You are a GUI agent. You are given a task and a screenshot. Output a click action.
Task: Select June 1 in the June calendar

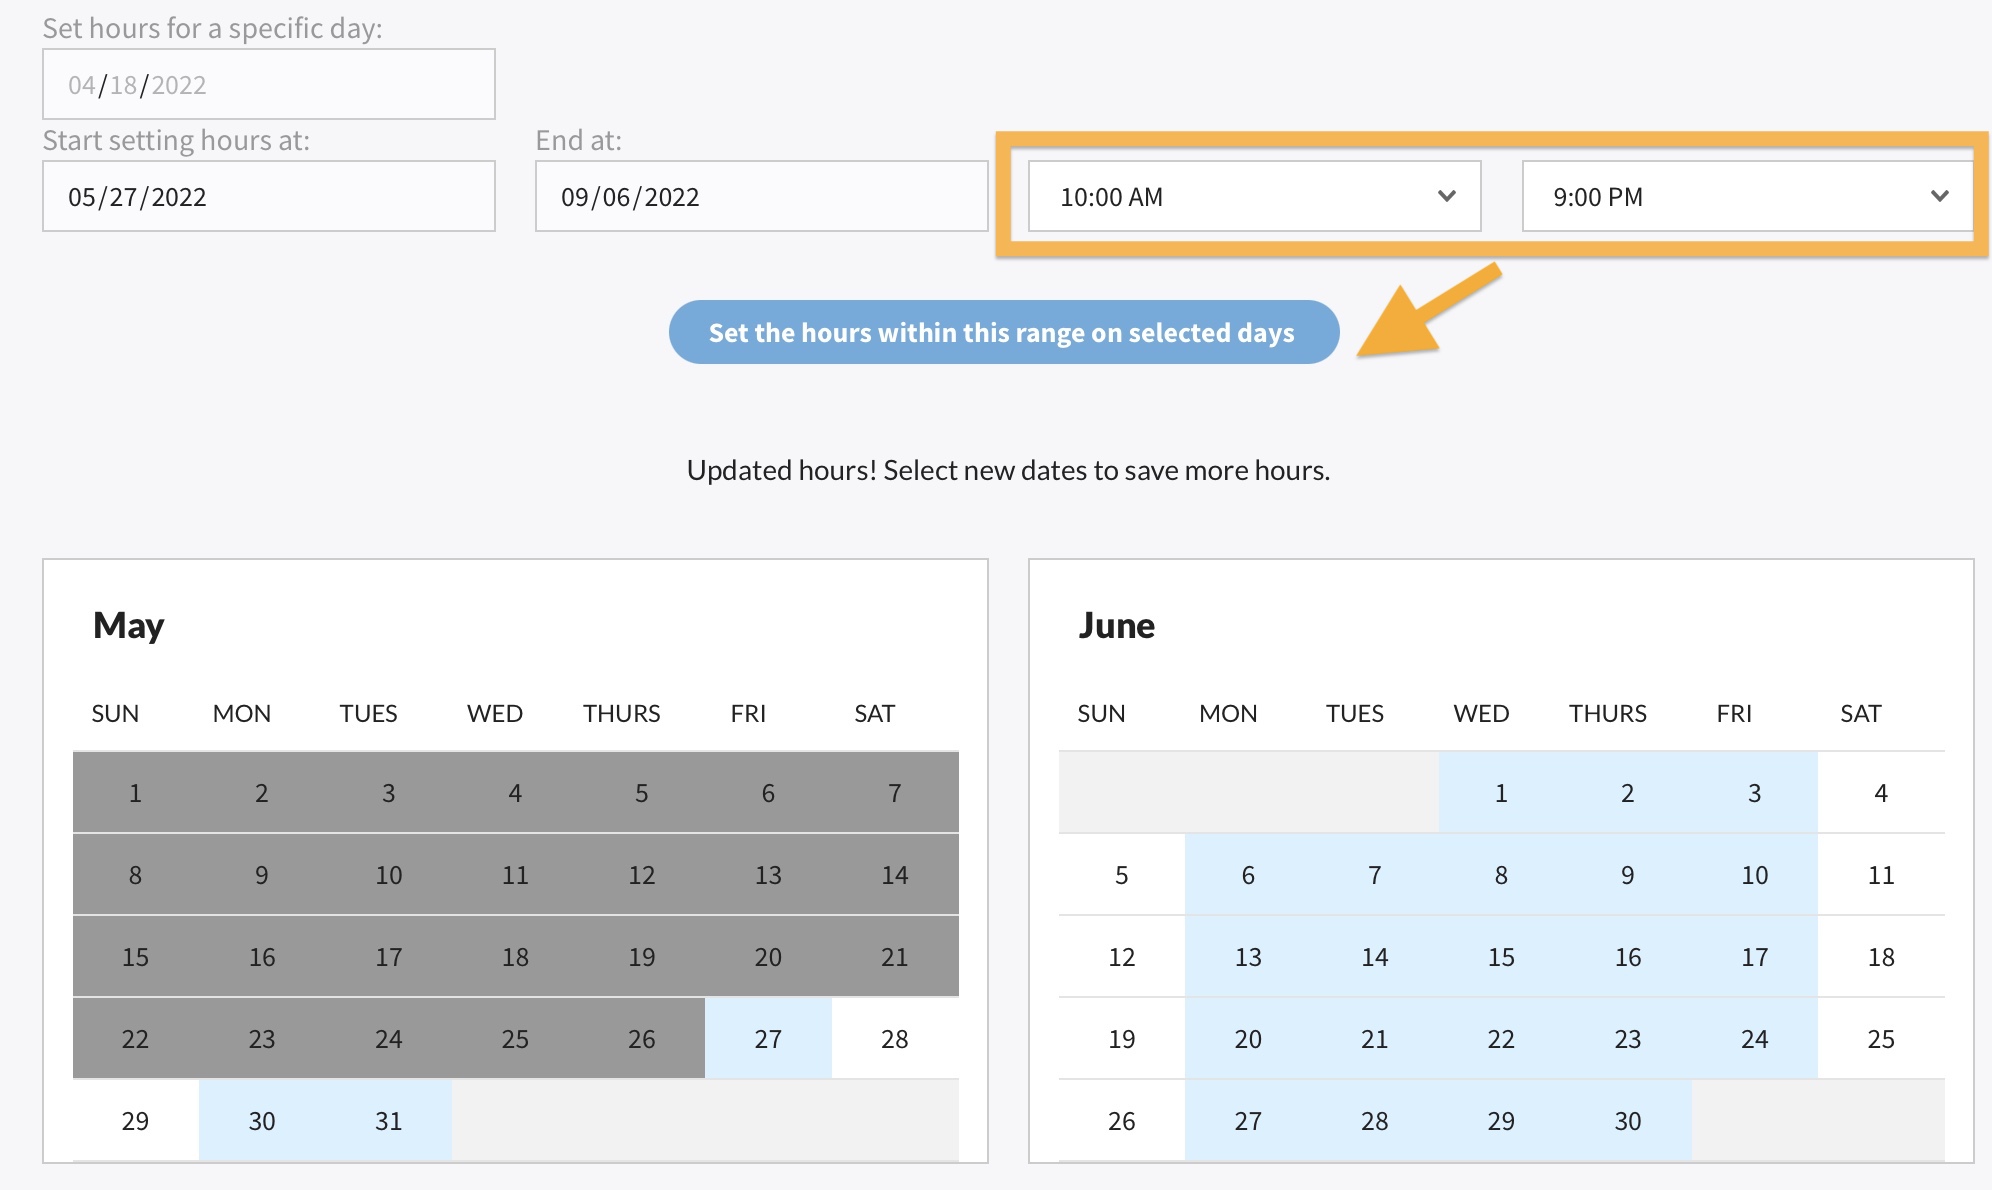click(1501, 793)
